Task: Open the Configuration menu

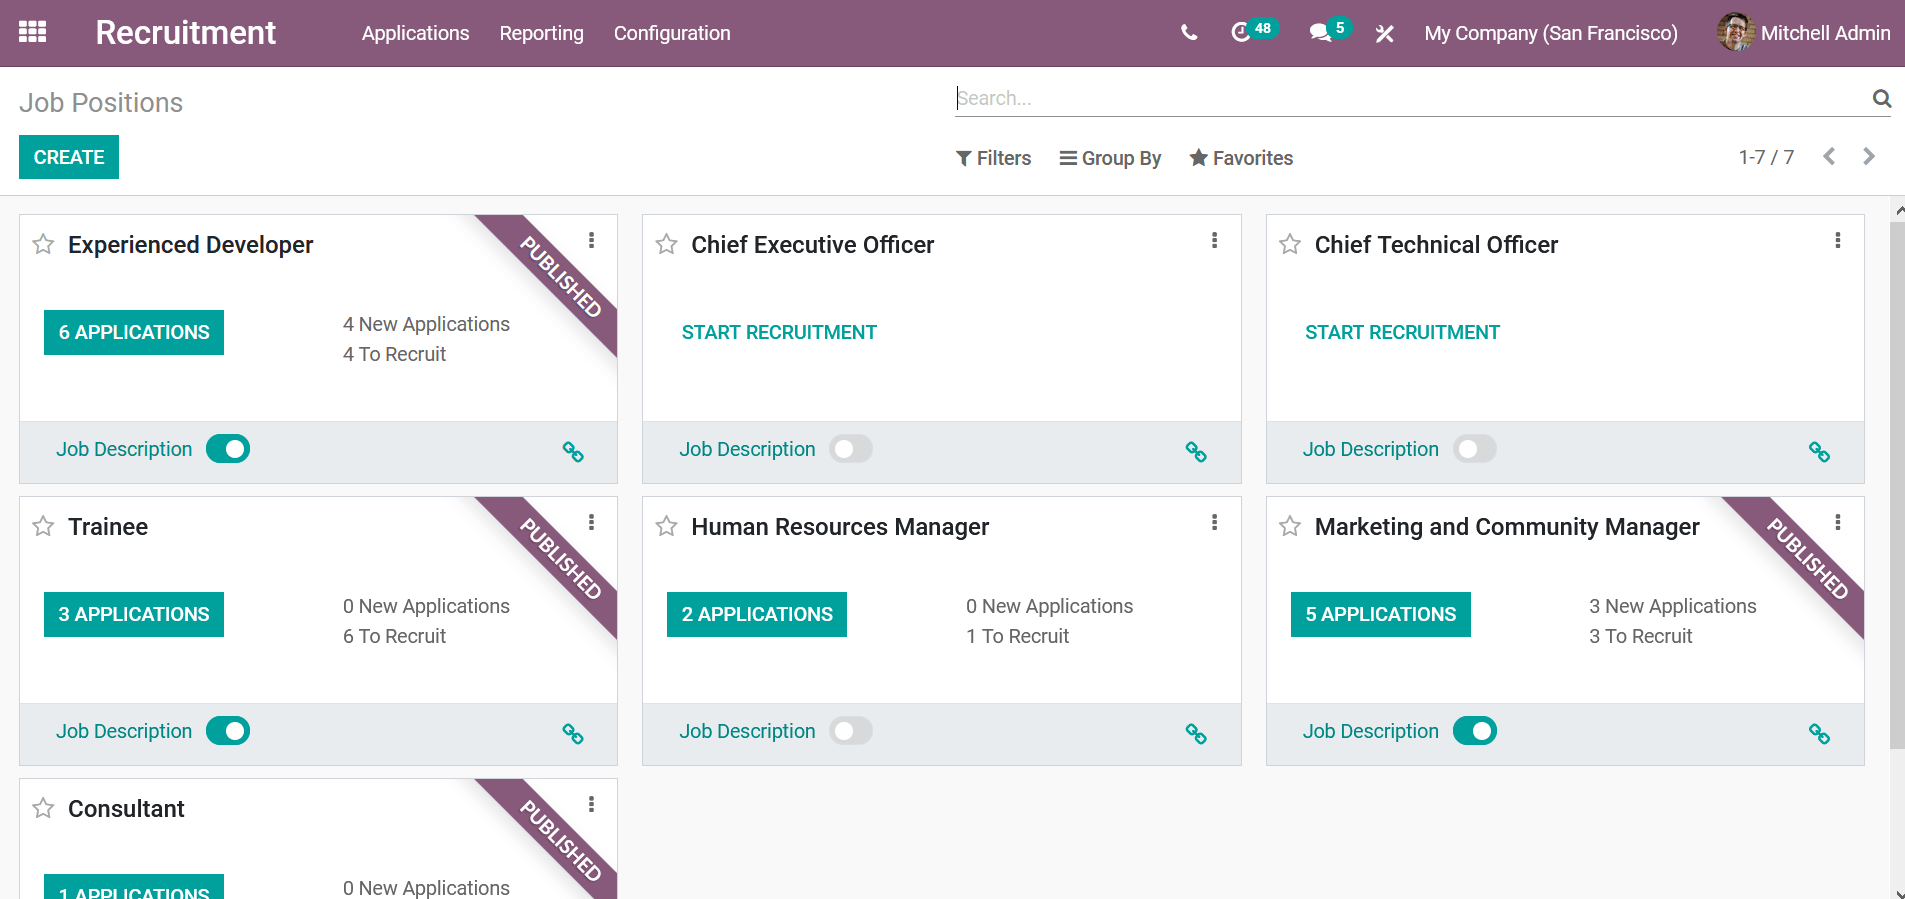Action: tap(671, 33)
